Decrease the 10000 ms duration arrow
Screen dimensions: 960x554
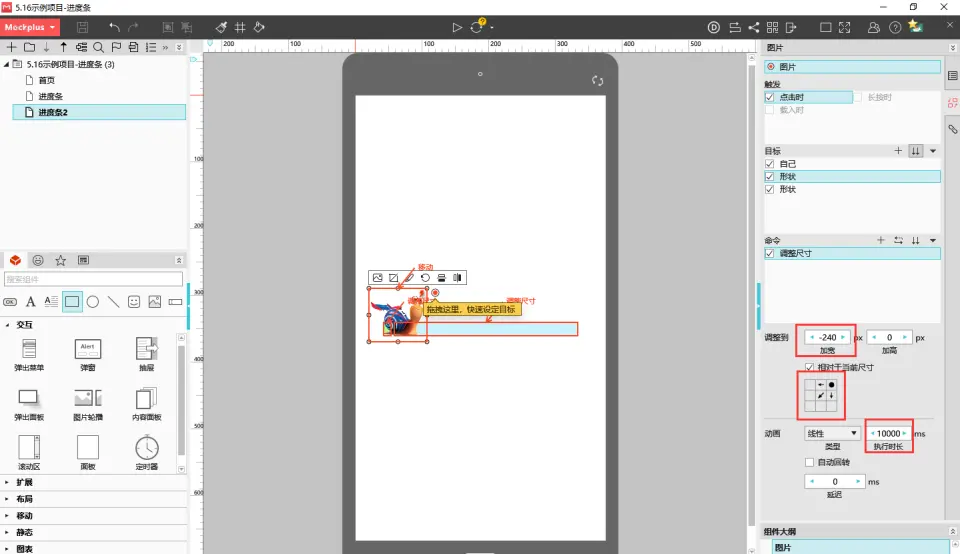pyautogui.click(x=872, y=433)
